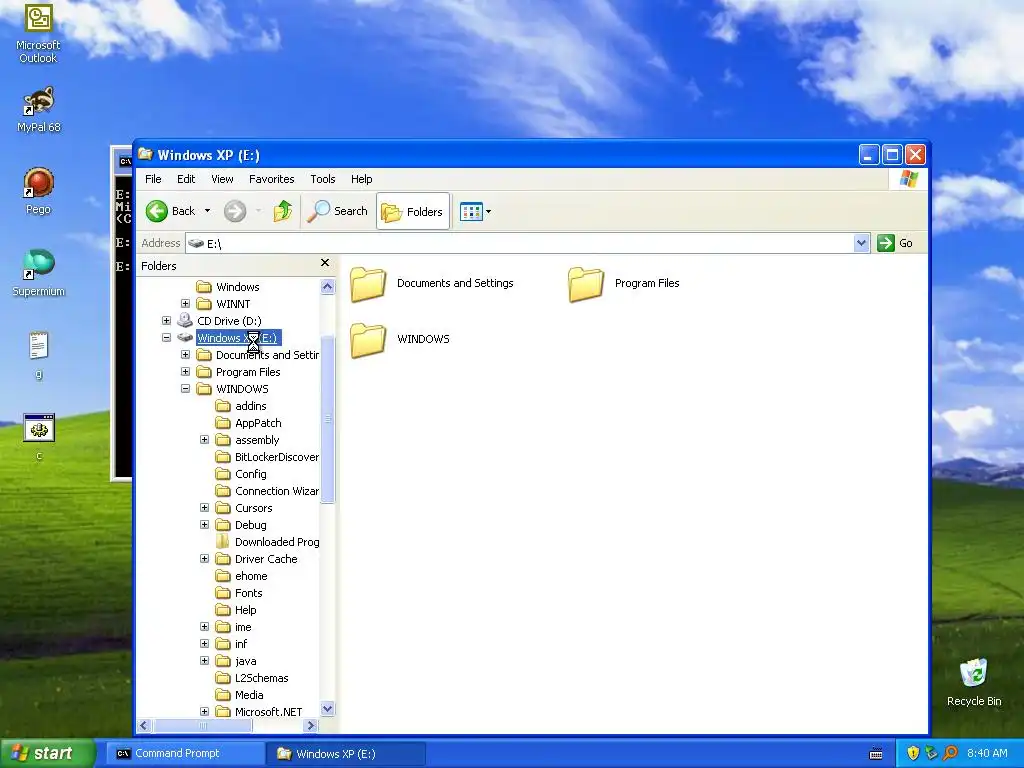The image size is (1024, 768).
Task: Switch to Command Prompt taskbar button
Action: pyautogui.click(x=185, y=753)
